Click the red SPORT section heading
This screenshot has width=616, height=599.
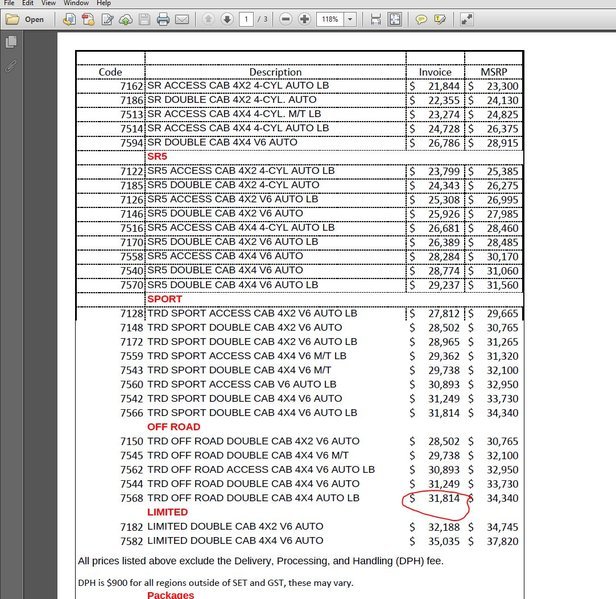165,299
